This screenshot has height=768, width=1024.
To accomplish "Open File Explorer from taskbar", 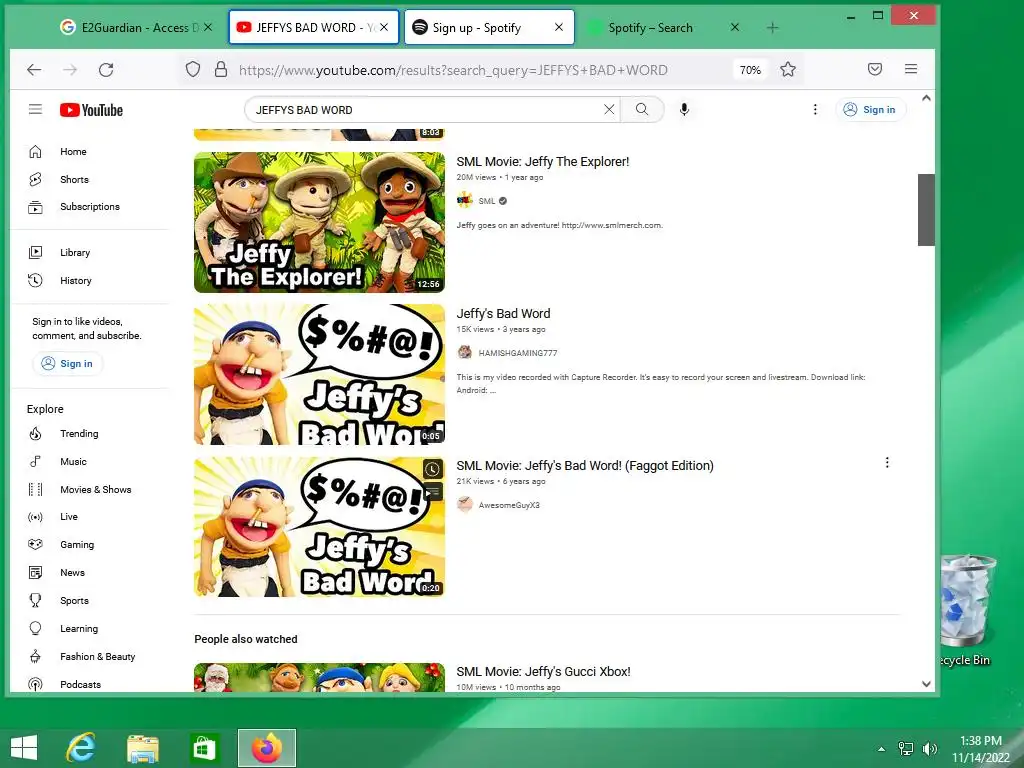I will (142, 748).
